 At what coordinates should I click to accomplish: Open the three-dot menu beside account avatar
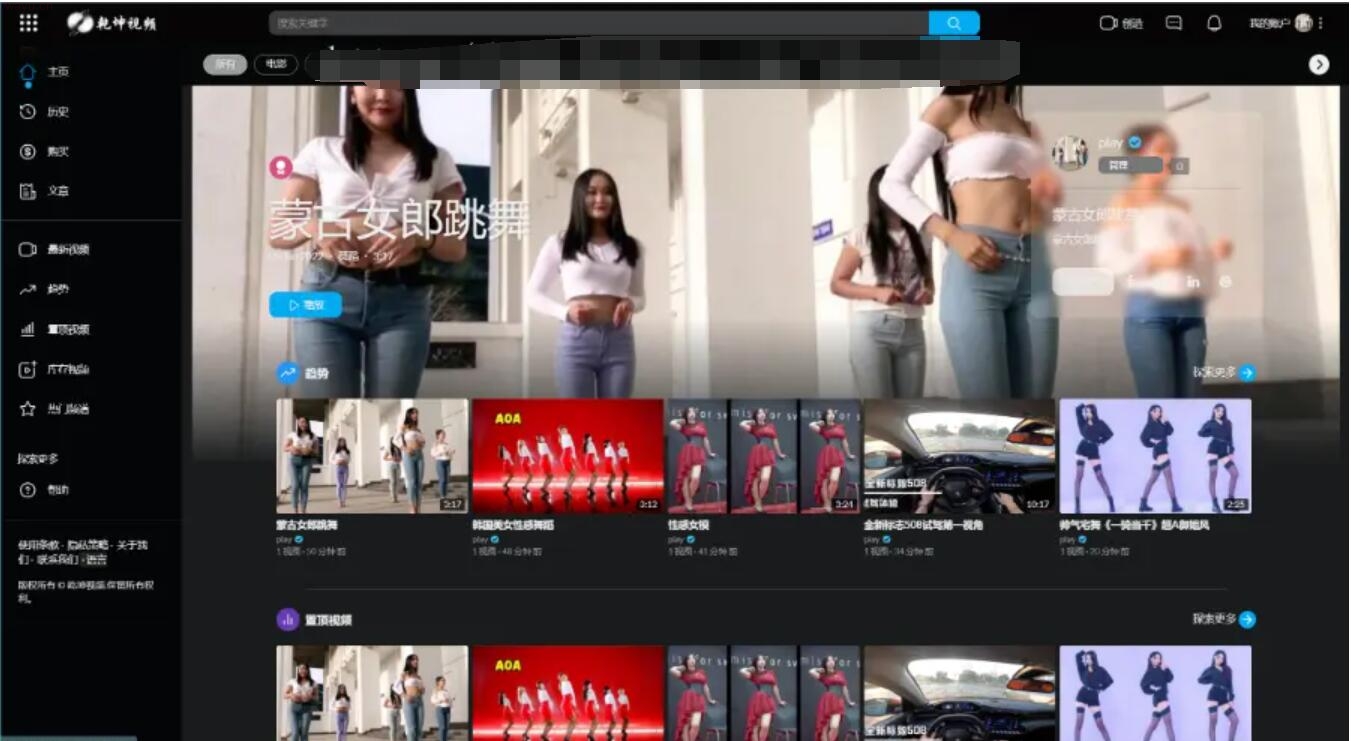[1321, 23]
